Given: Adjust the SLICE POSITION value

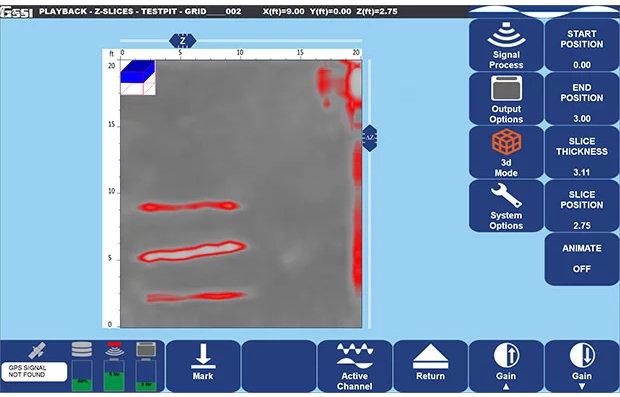Looking at the screenshot, I should click(x=582, y=206).
